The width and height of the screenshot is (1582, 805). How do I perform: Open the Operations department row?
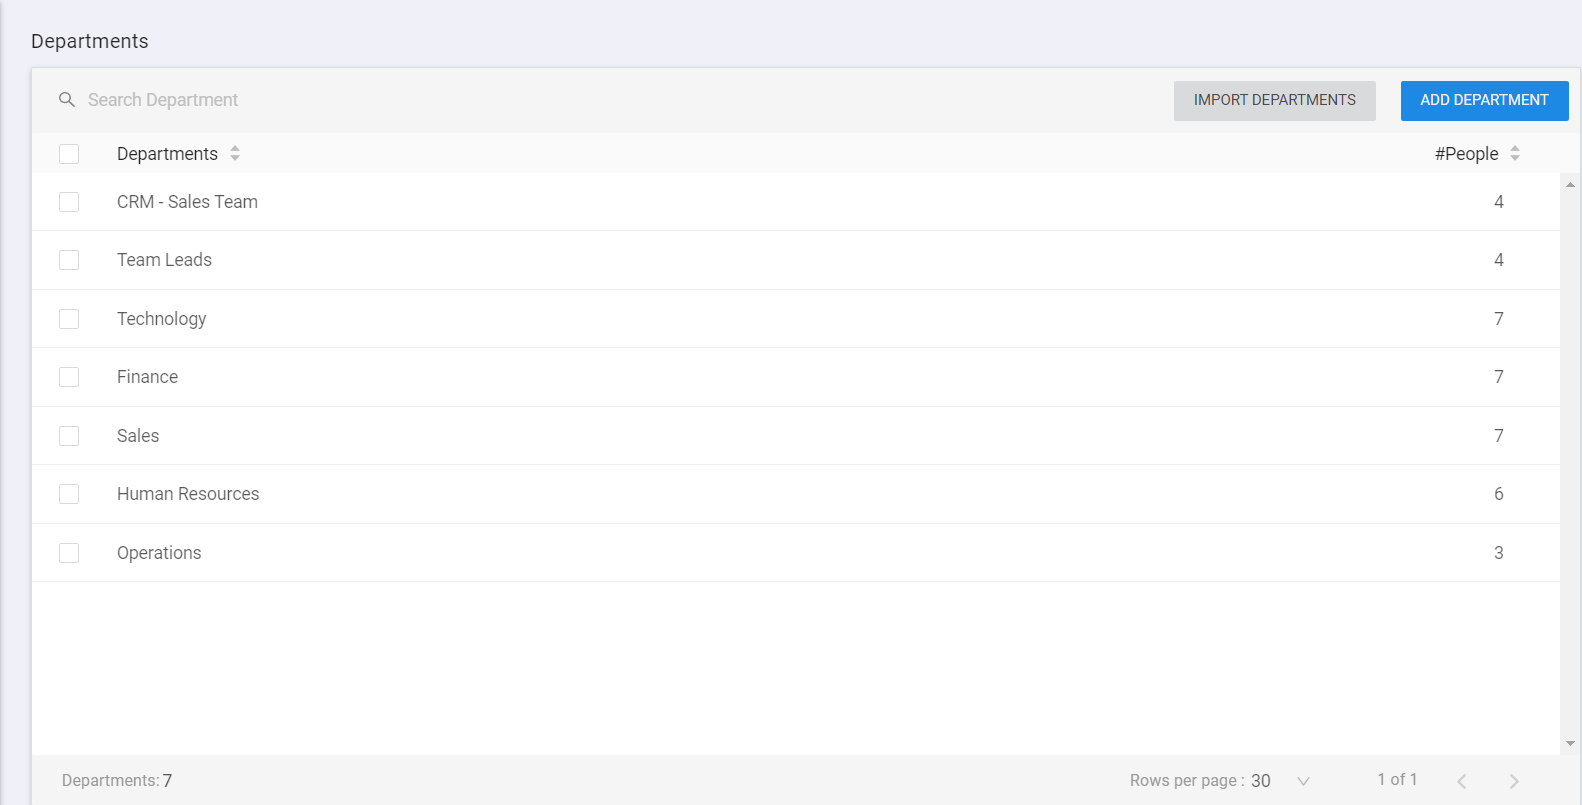tap(159, 553)
